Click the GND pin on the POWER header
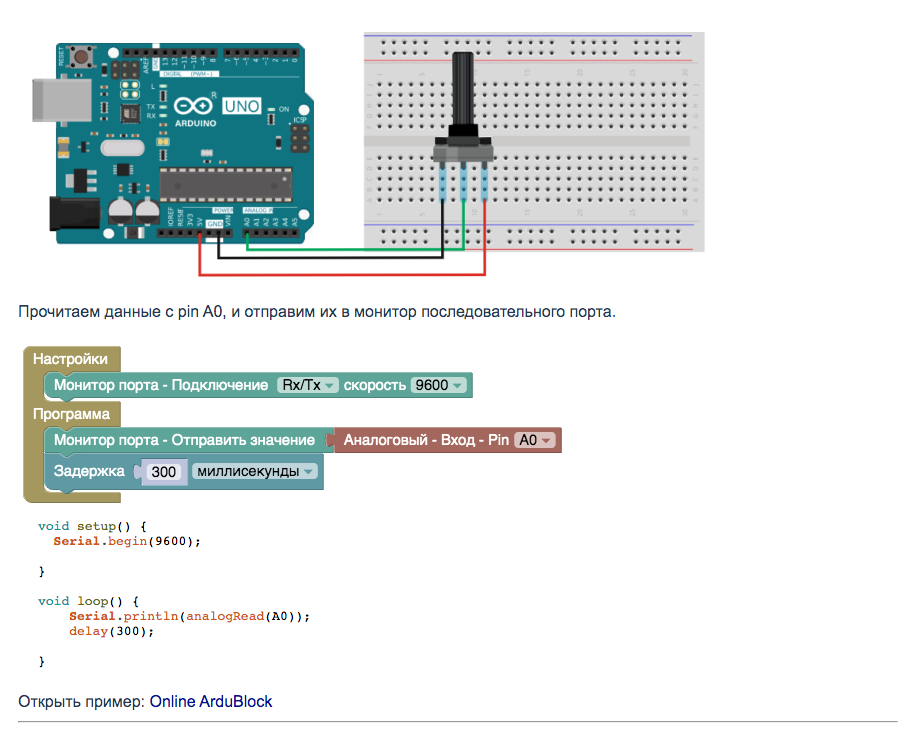Image resolution: width=910 pixels, height=734 pixels. 217,234
